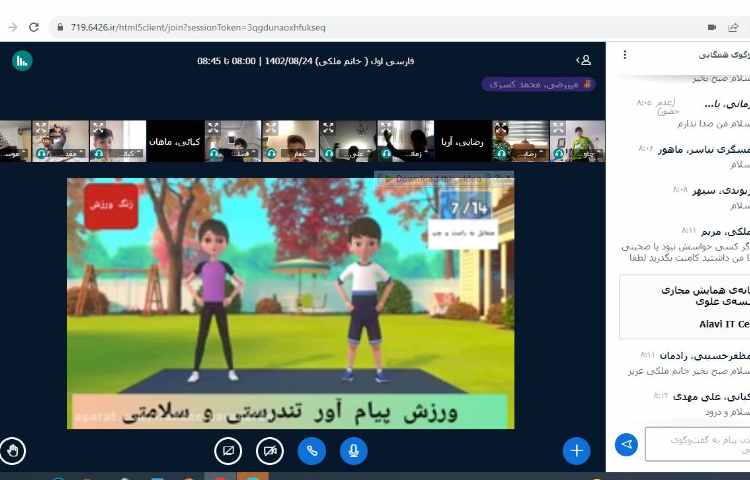750x480 pixels.
Task: Click chat sender کیانی، علی مهدی
Action: coord(711,396)
